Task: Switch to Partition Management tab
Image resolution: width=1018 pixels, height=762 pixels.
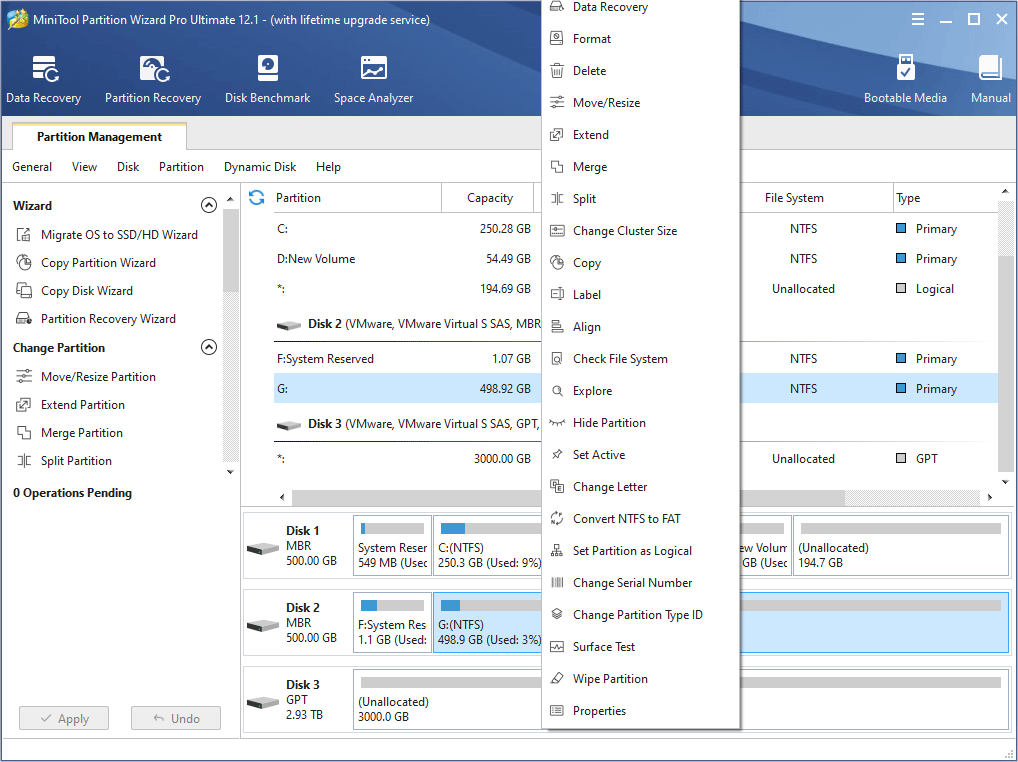Action: click(x=99, y=136)
